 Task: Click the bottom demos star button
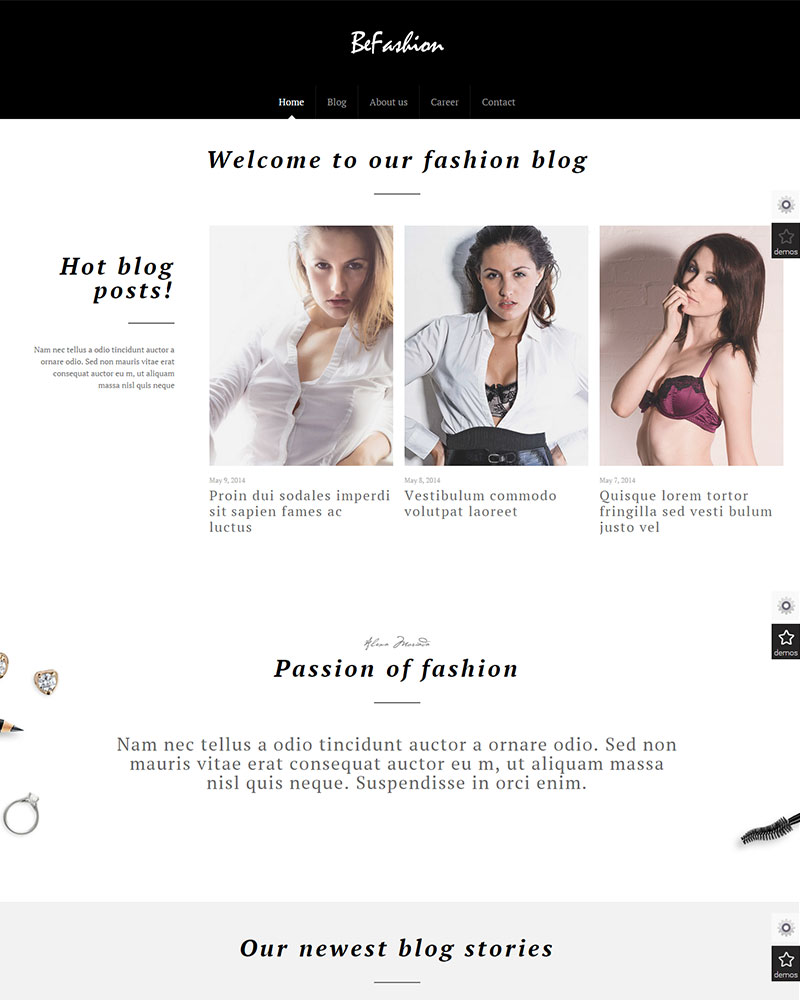[x=786, y=964]
